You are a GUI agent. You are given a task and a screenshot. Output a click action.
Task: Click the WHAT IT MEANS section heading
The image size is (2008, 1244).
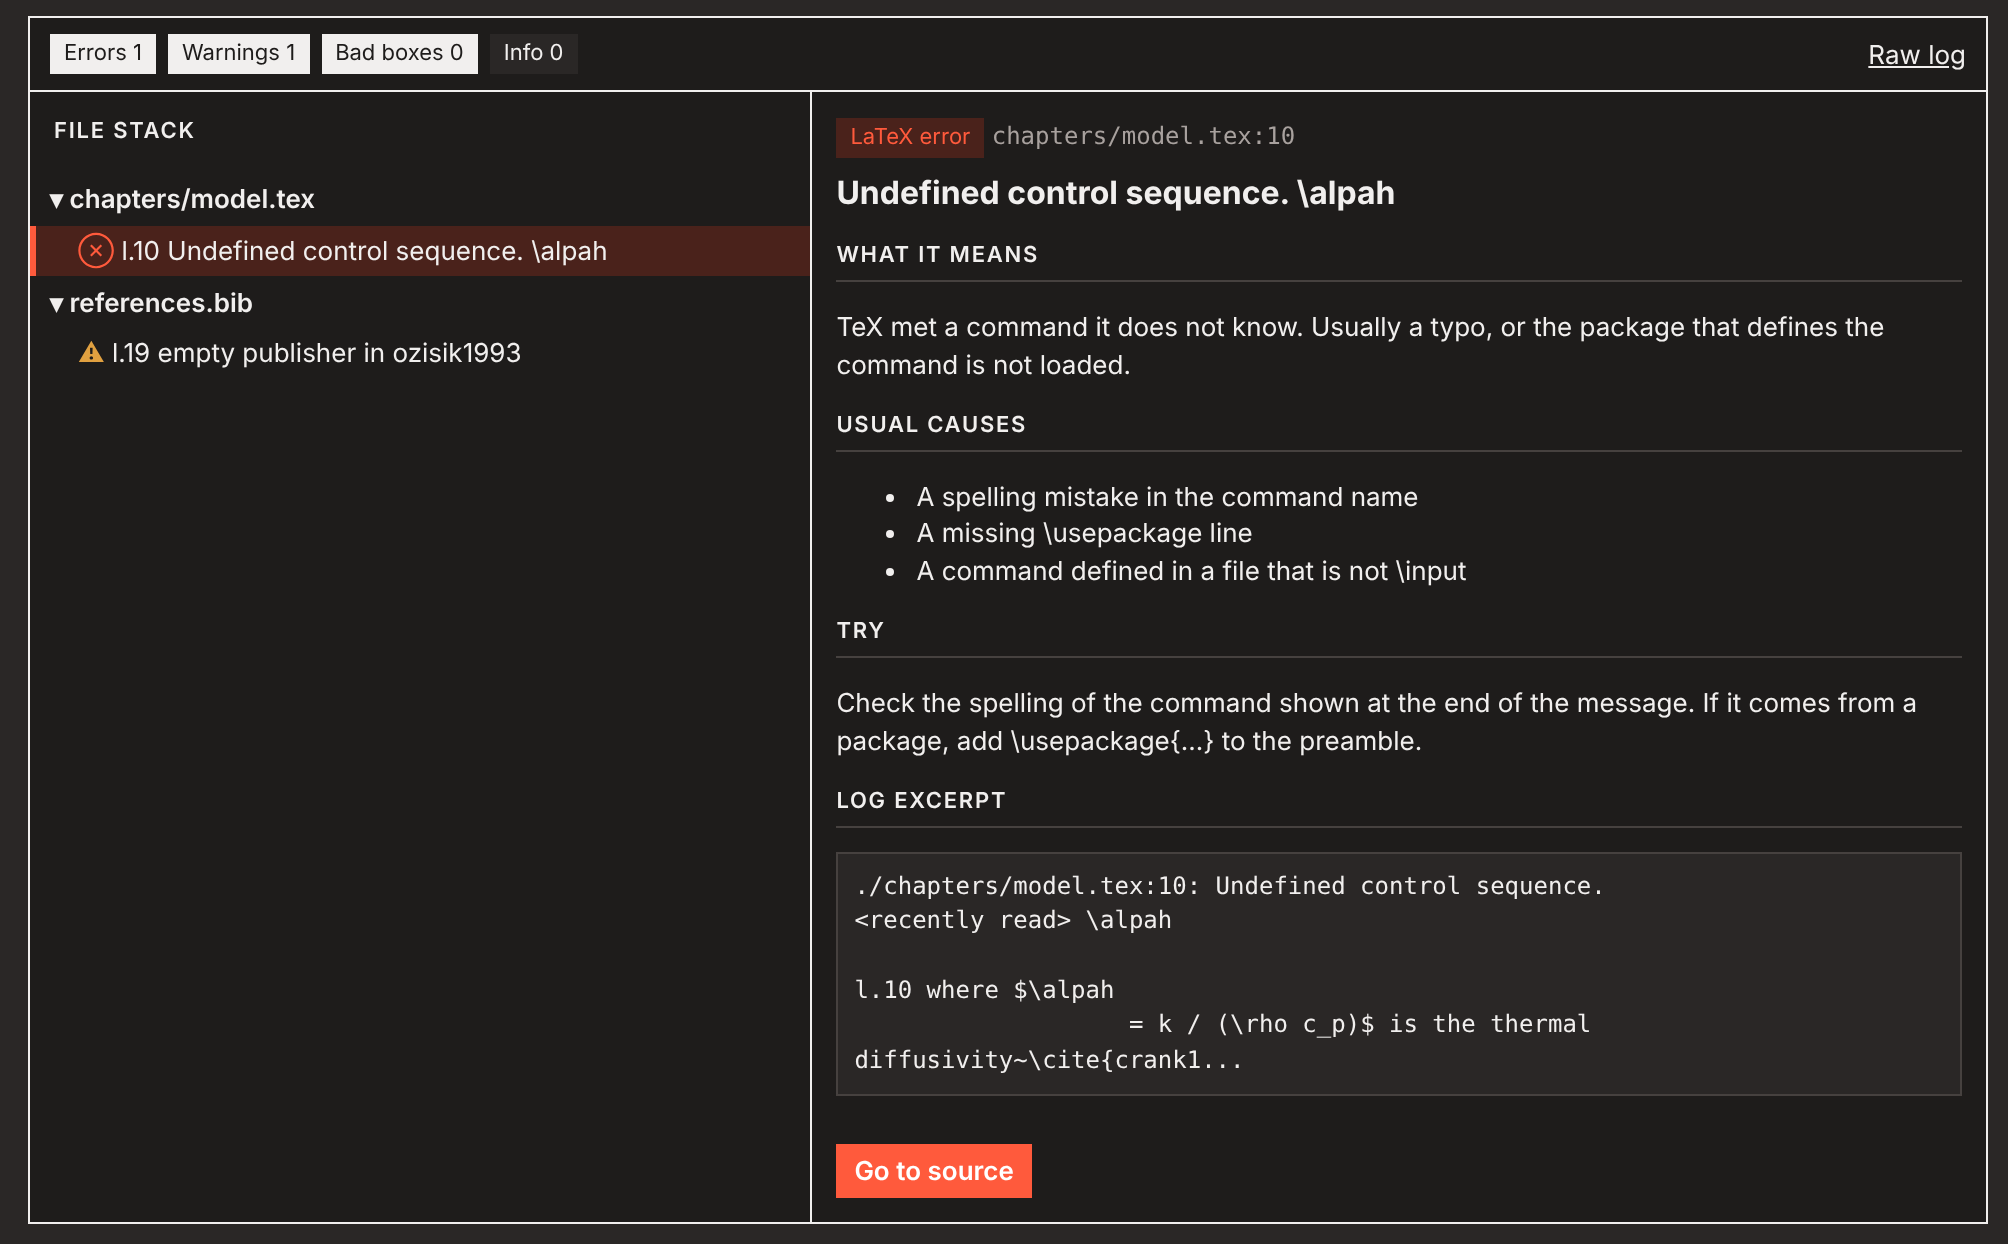pos(937,255)
